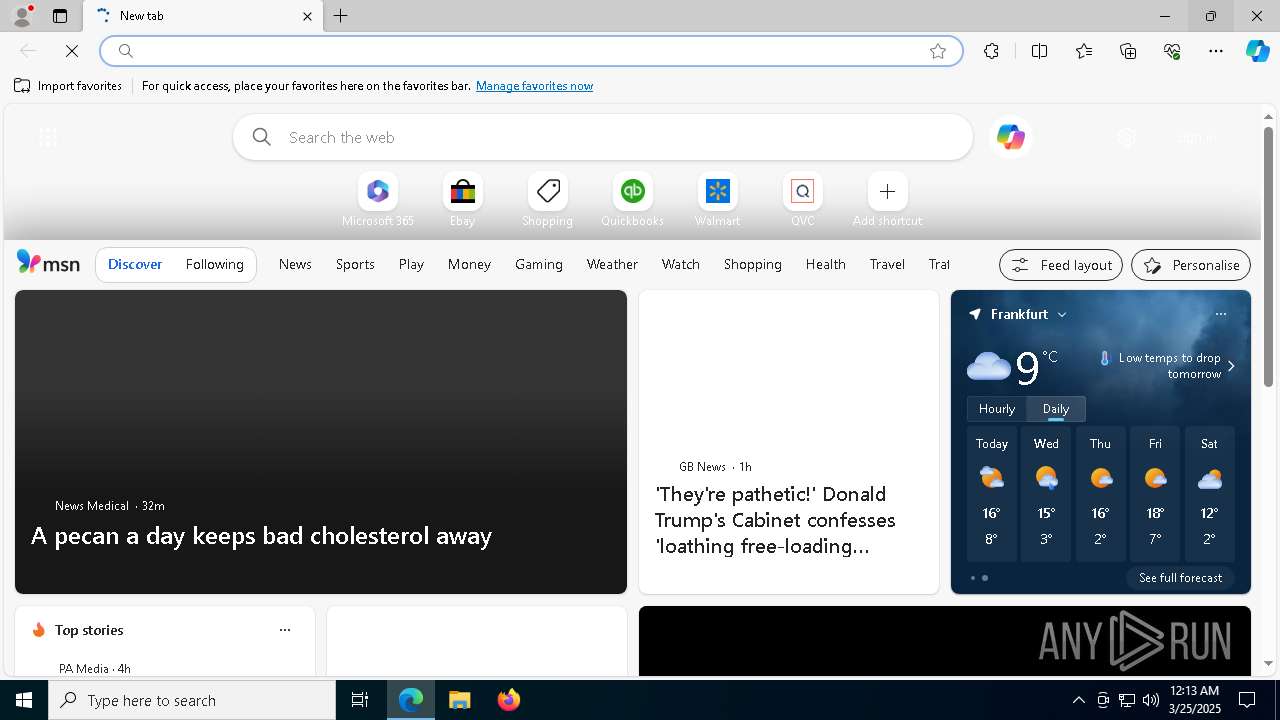Click Import favorites
The height and width of the screenshot is (720, 1280).
pyautogui.click(x=68, y=86)
